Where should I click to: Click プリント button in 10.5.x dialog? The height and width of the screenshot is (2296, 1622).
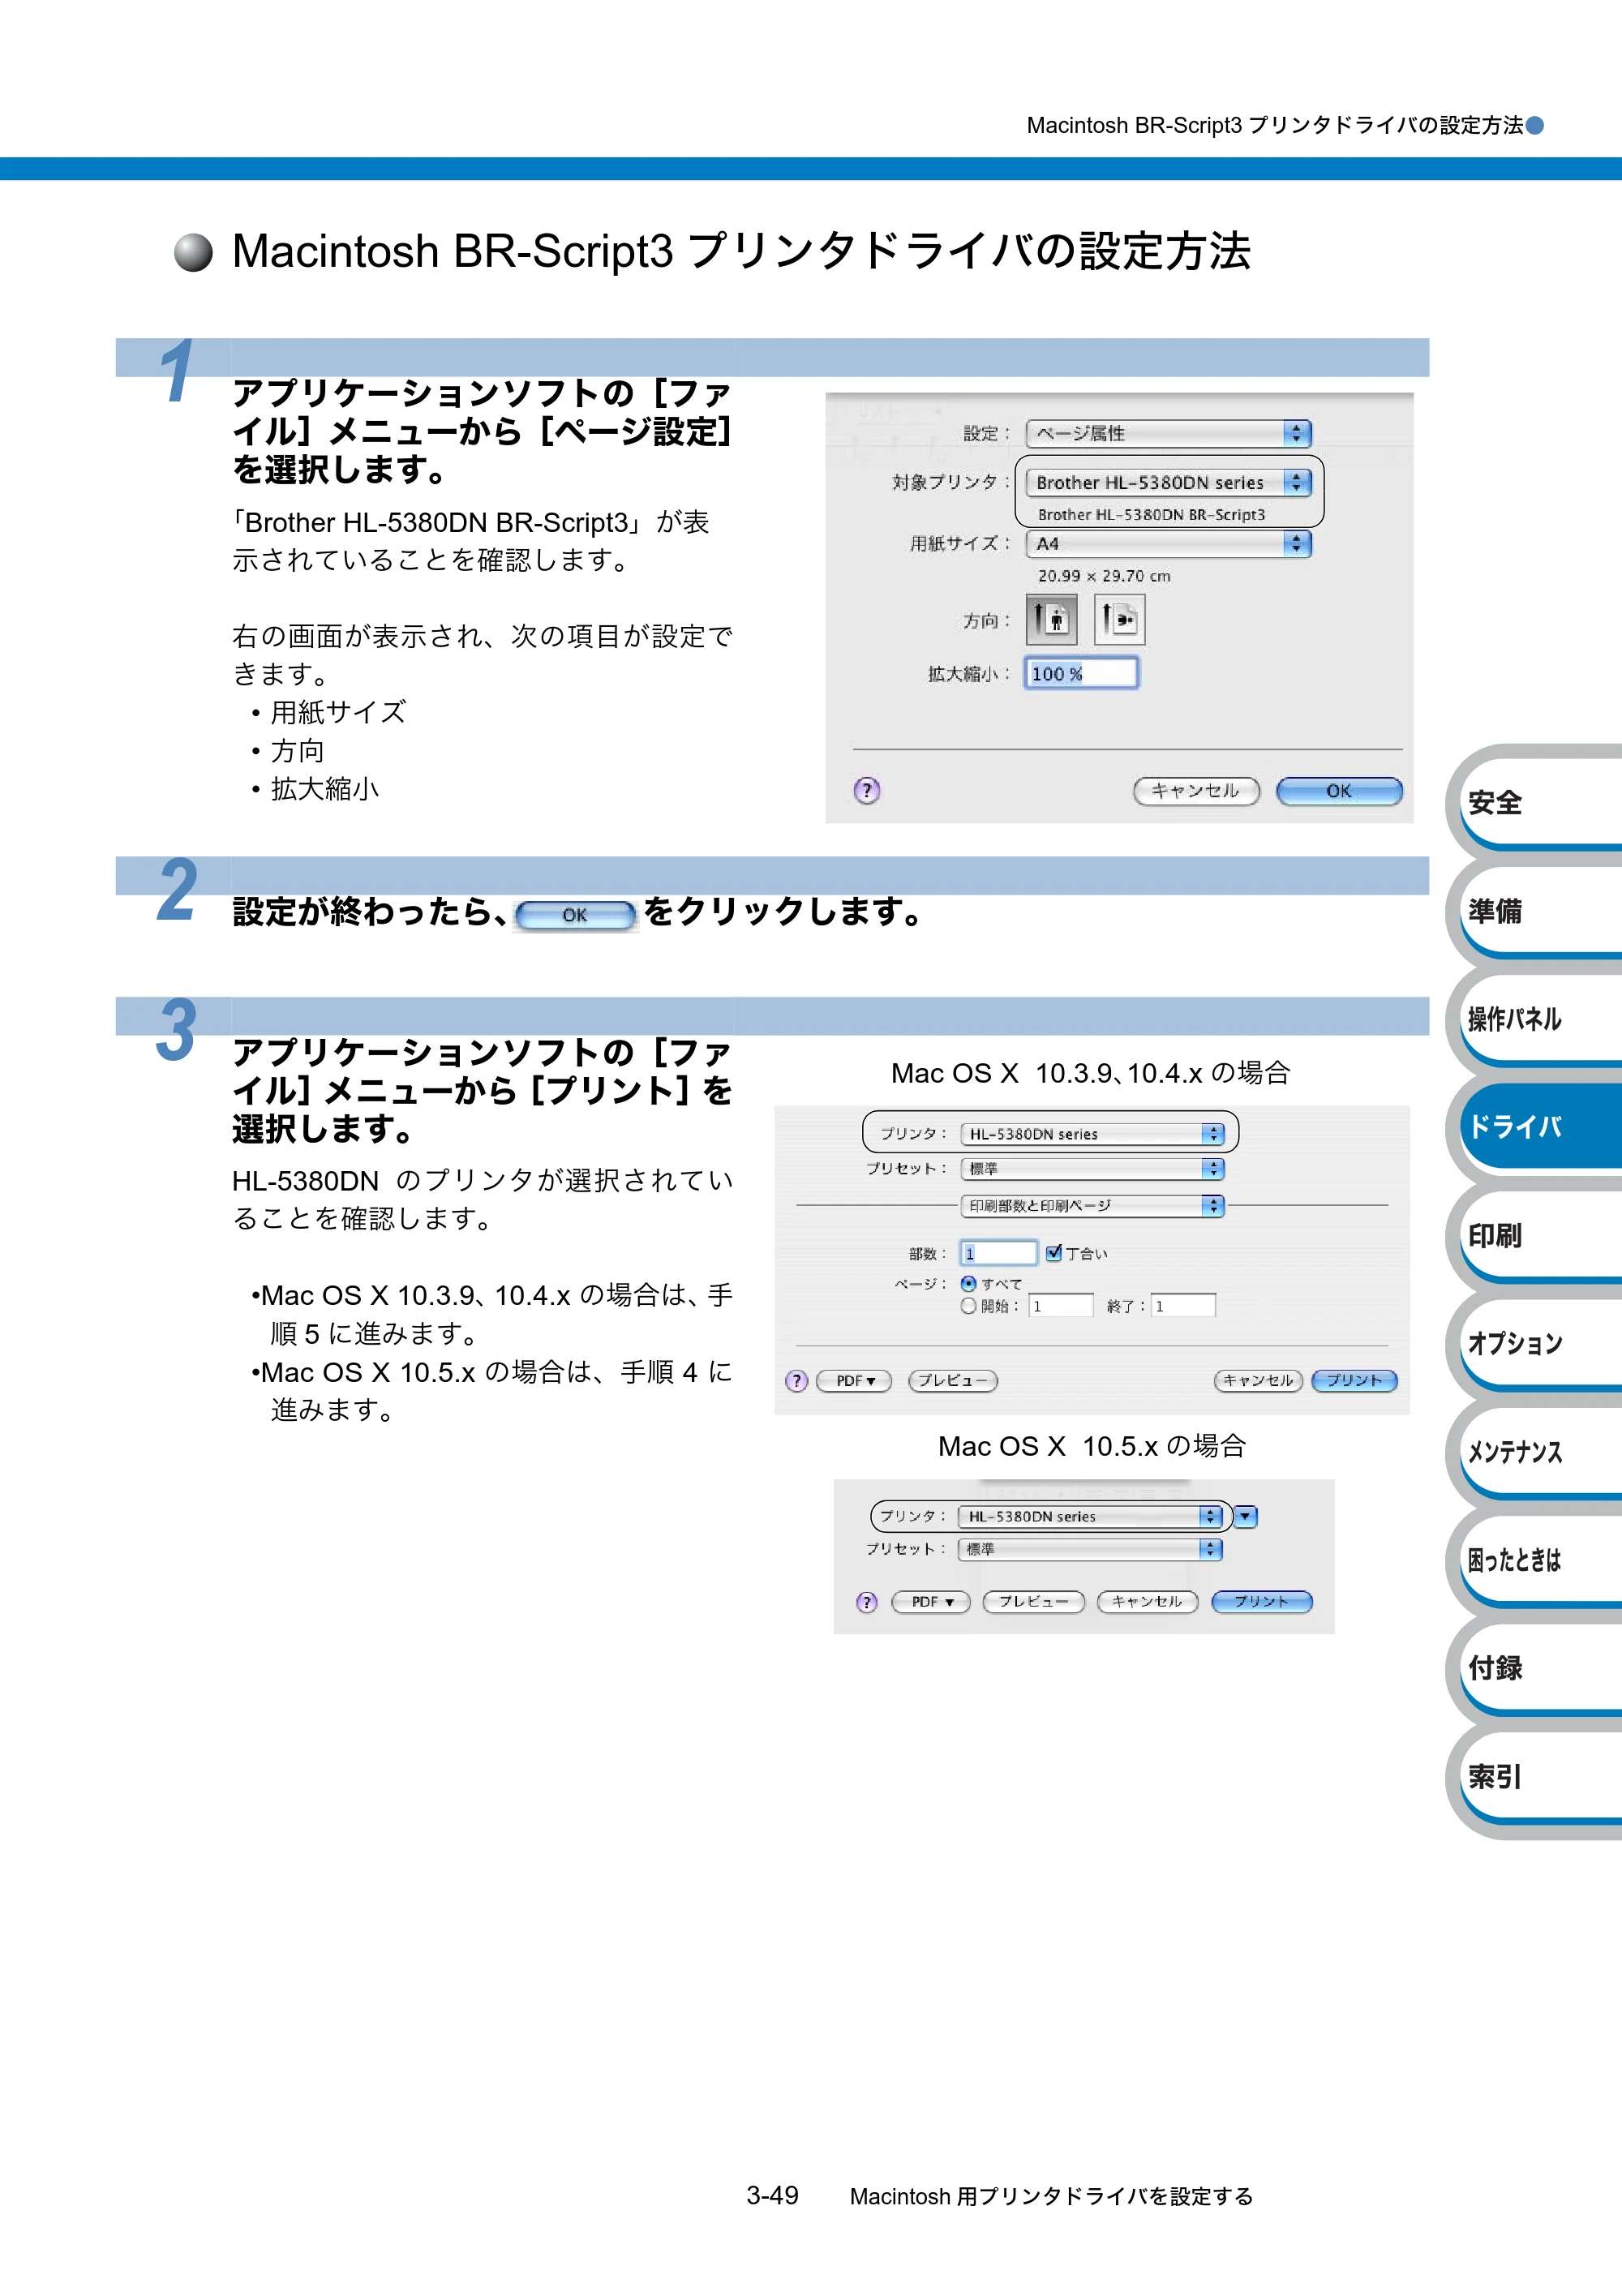(x=1262, y=1602)
